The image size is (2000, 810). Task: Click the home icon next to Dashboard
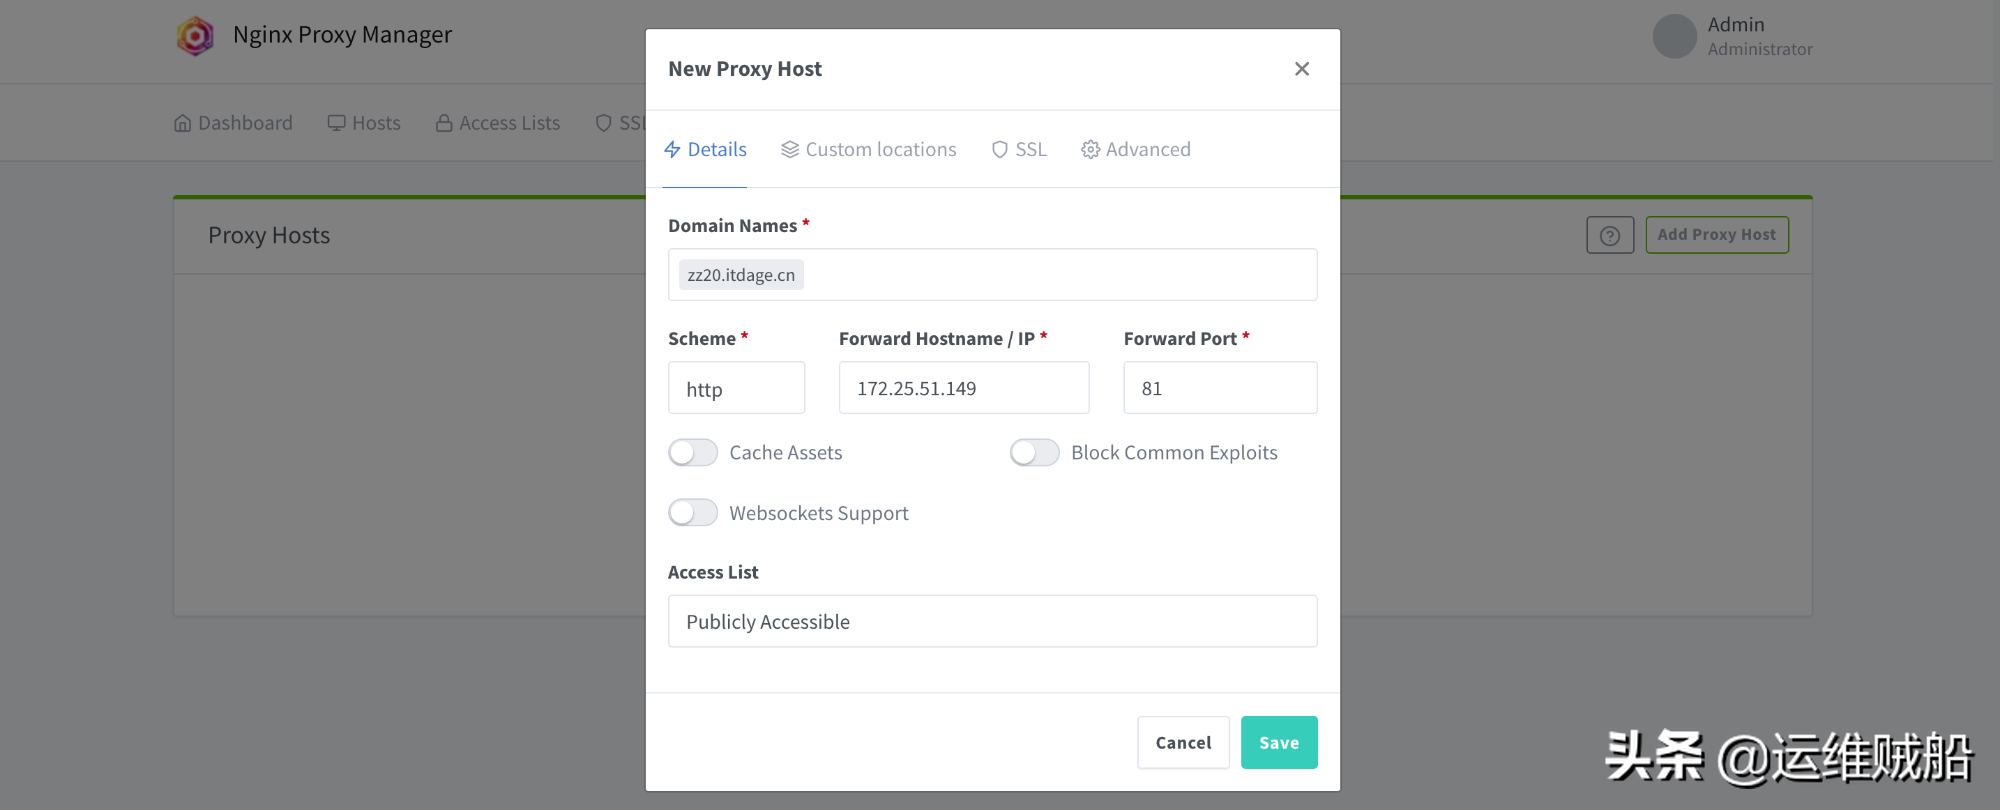click(183, 122)
